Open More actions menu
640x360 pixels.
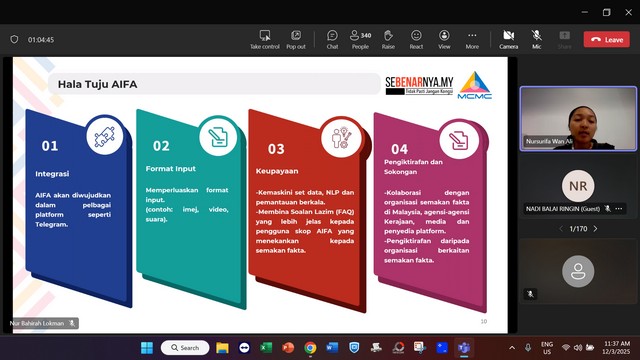472,40
